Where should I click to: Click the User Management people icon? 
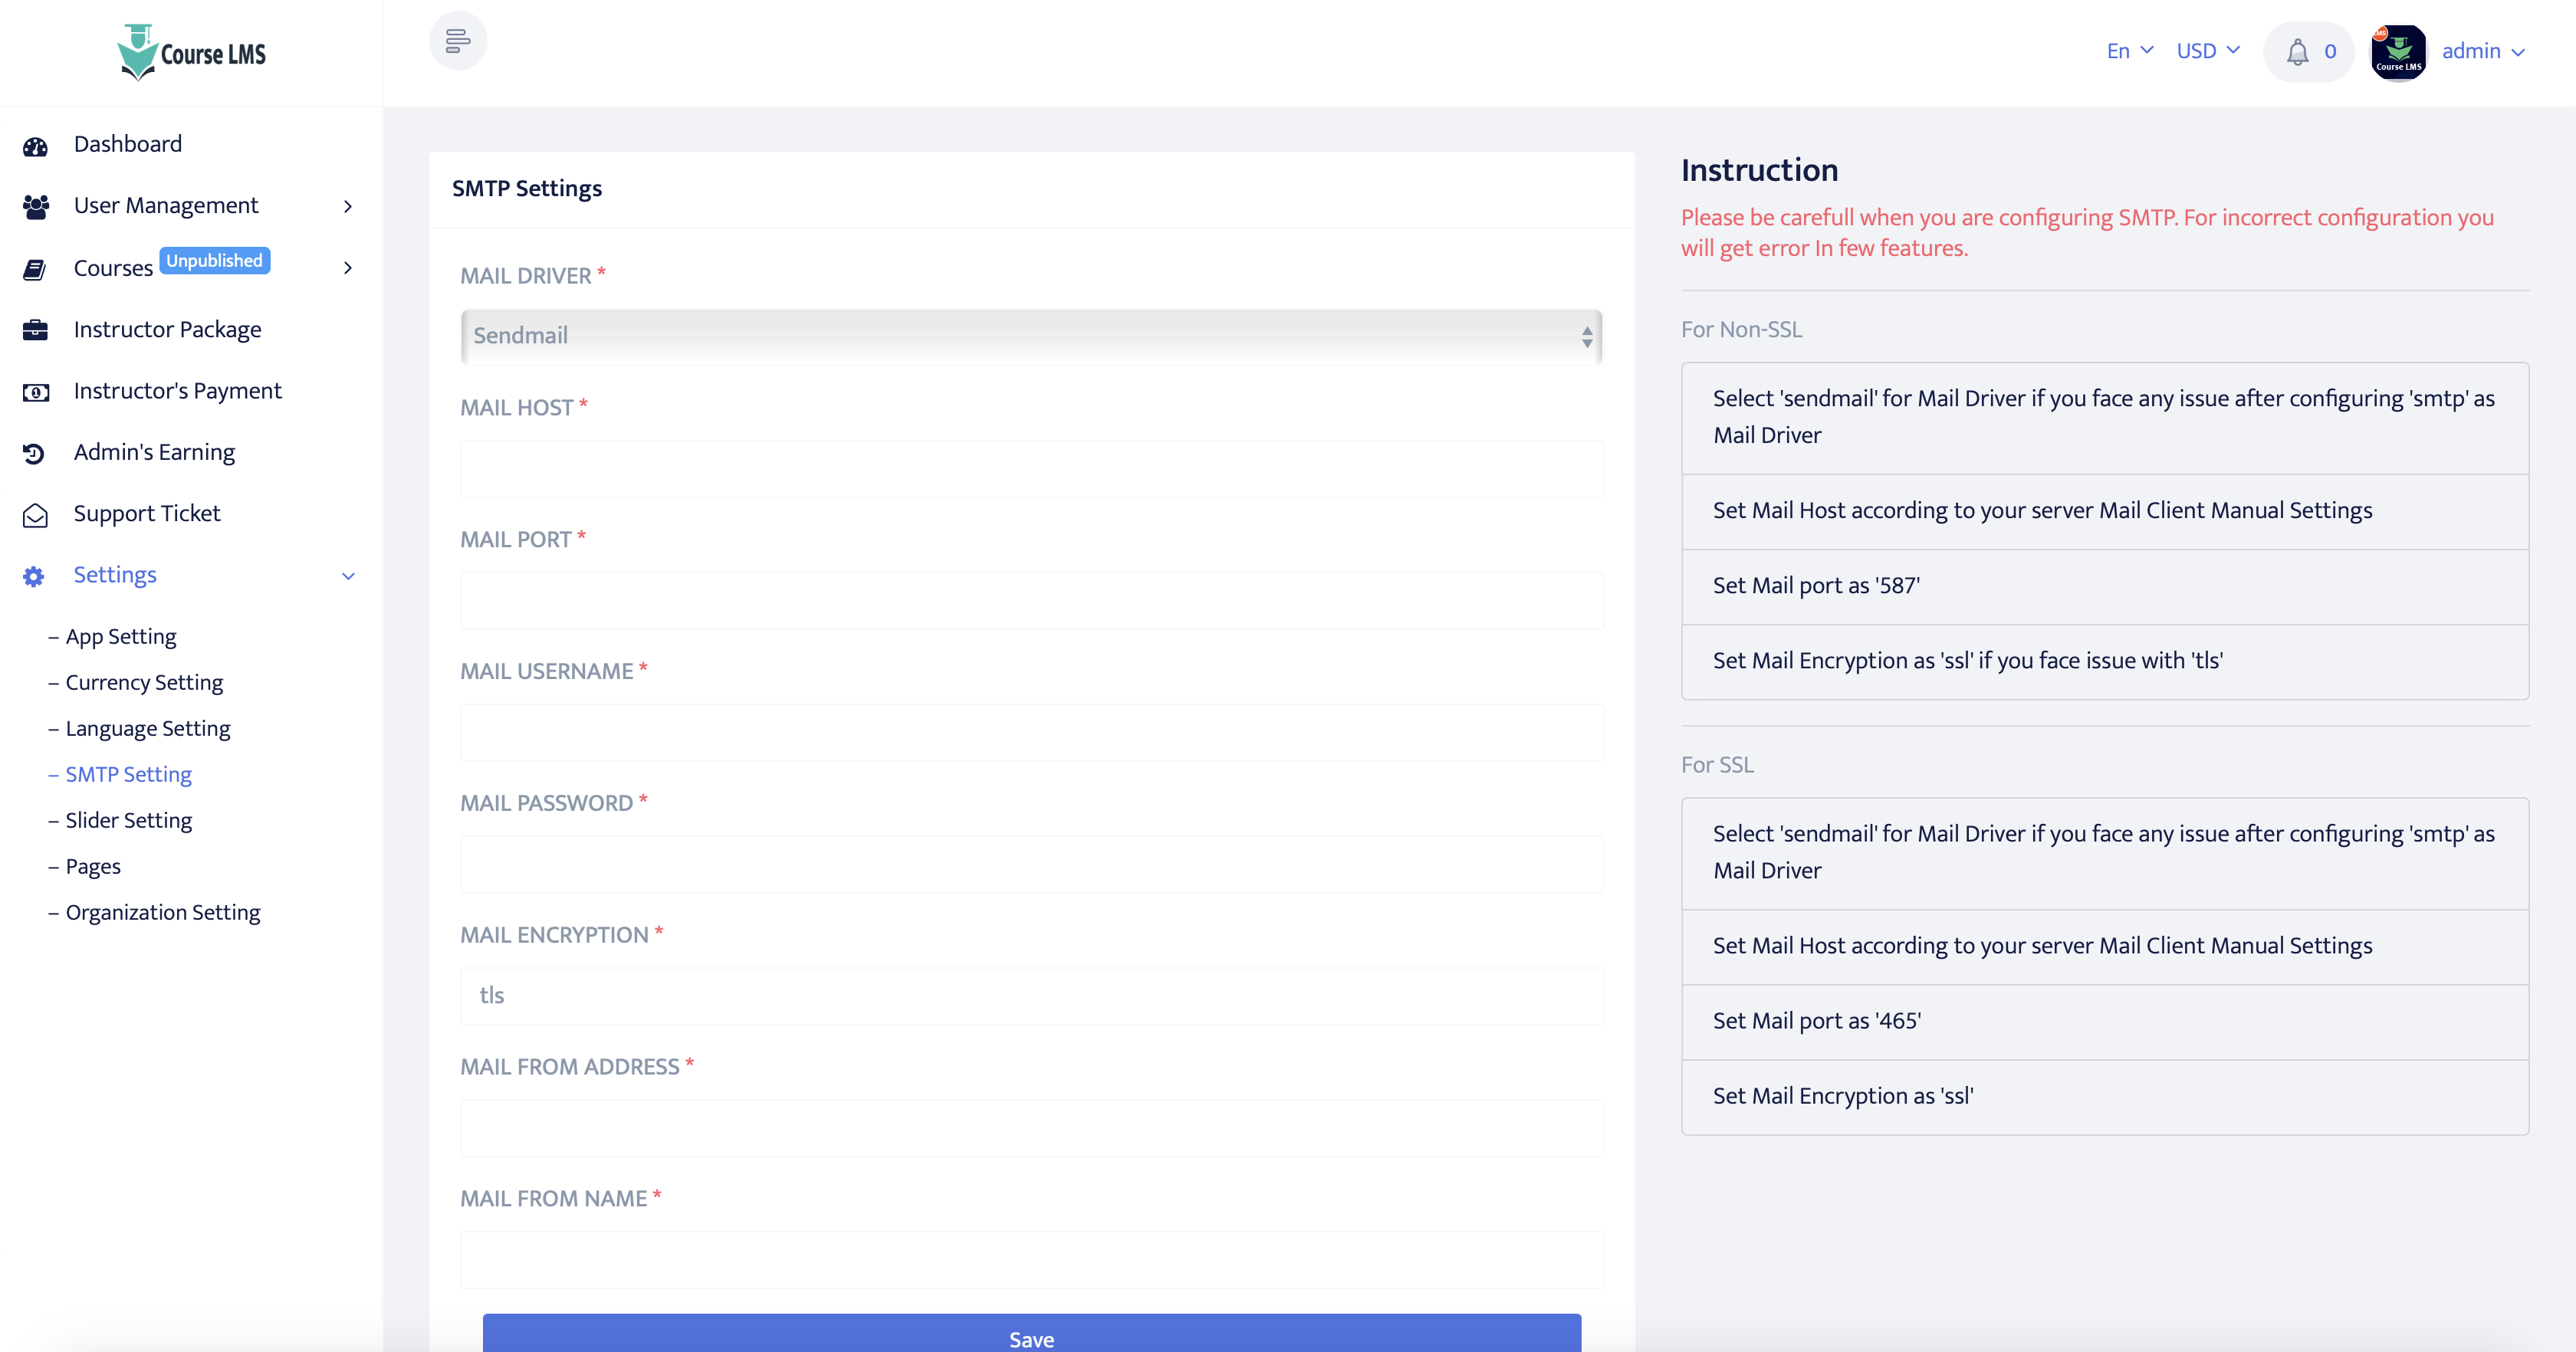pyautogui.click(x=36, y=207)
